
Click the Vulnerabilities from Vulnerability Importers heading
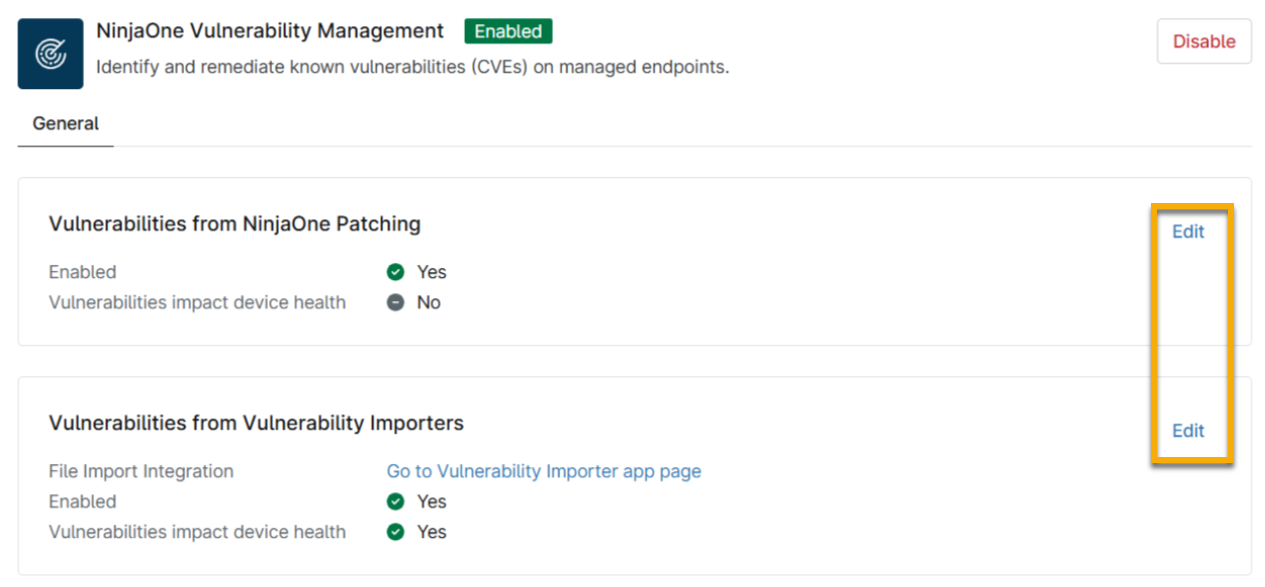tap(256, 423)
